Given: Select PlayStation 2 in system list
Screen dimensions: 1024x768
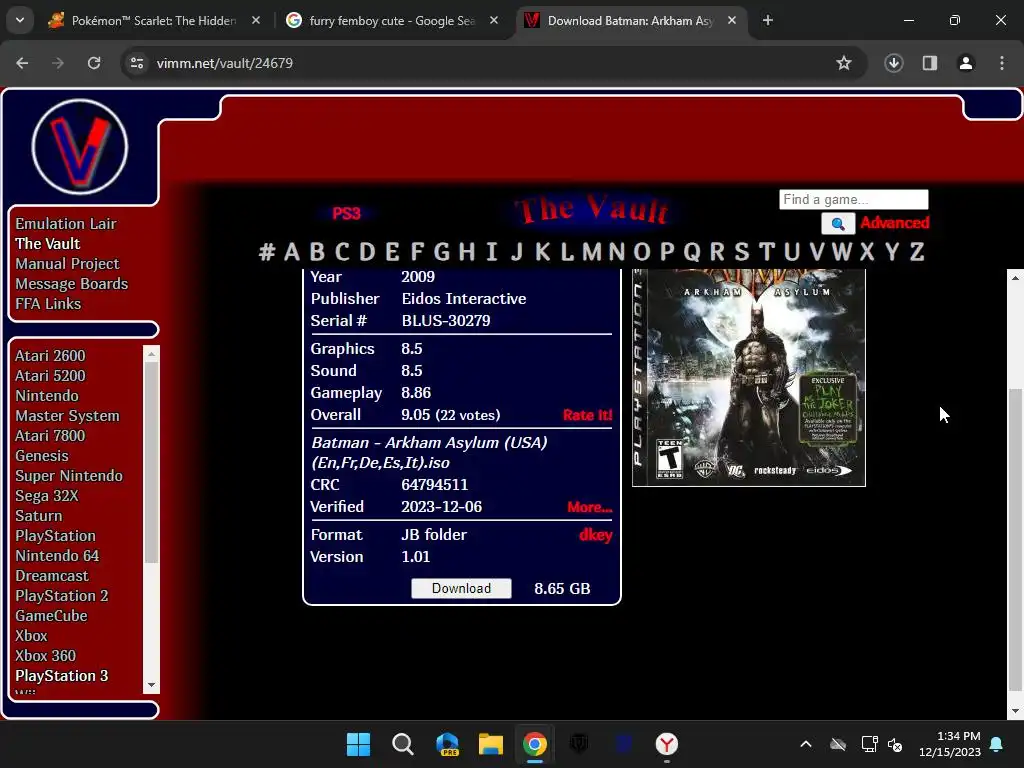Looking at the screenshot, I should pyautogui.click(x=62, y=596).
